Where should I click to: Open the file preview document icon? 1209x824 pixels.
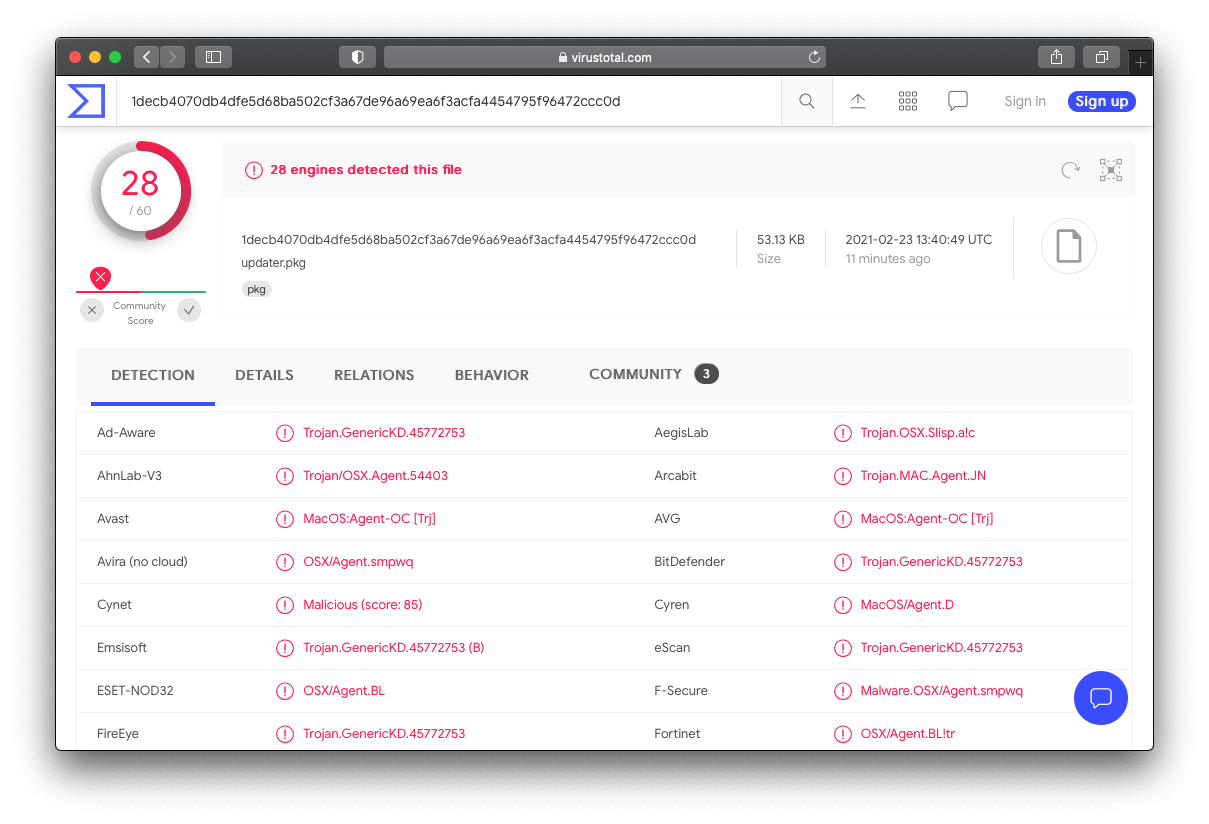click(1068, 246)
